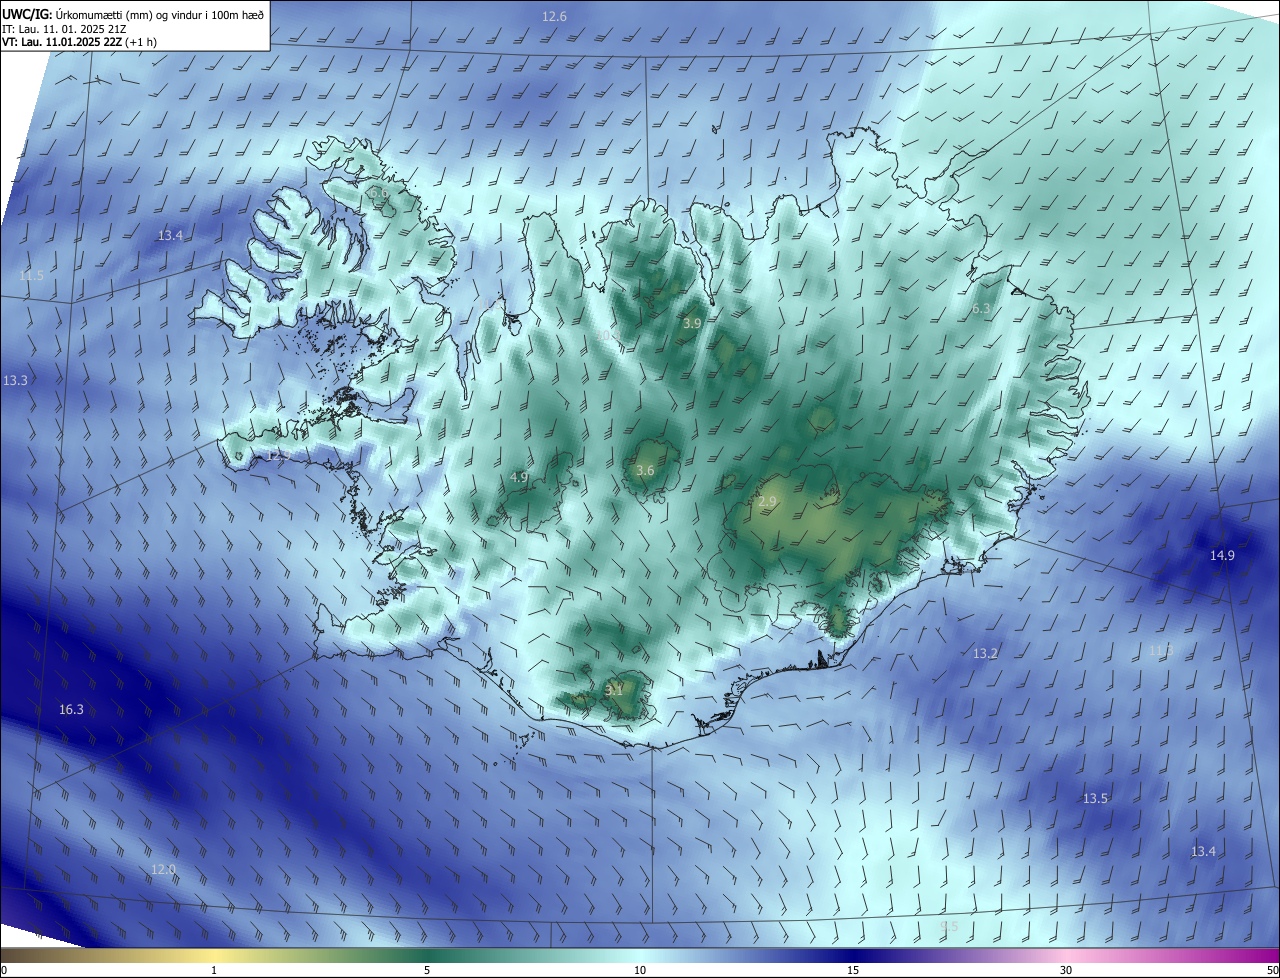The width and height of the screenshot is (1280, 978).
Task: Click the 12.0 value label on the map
Action: pyautogui.click(x=163, y=870)
